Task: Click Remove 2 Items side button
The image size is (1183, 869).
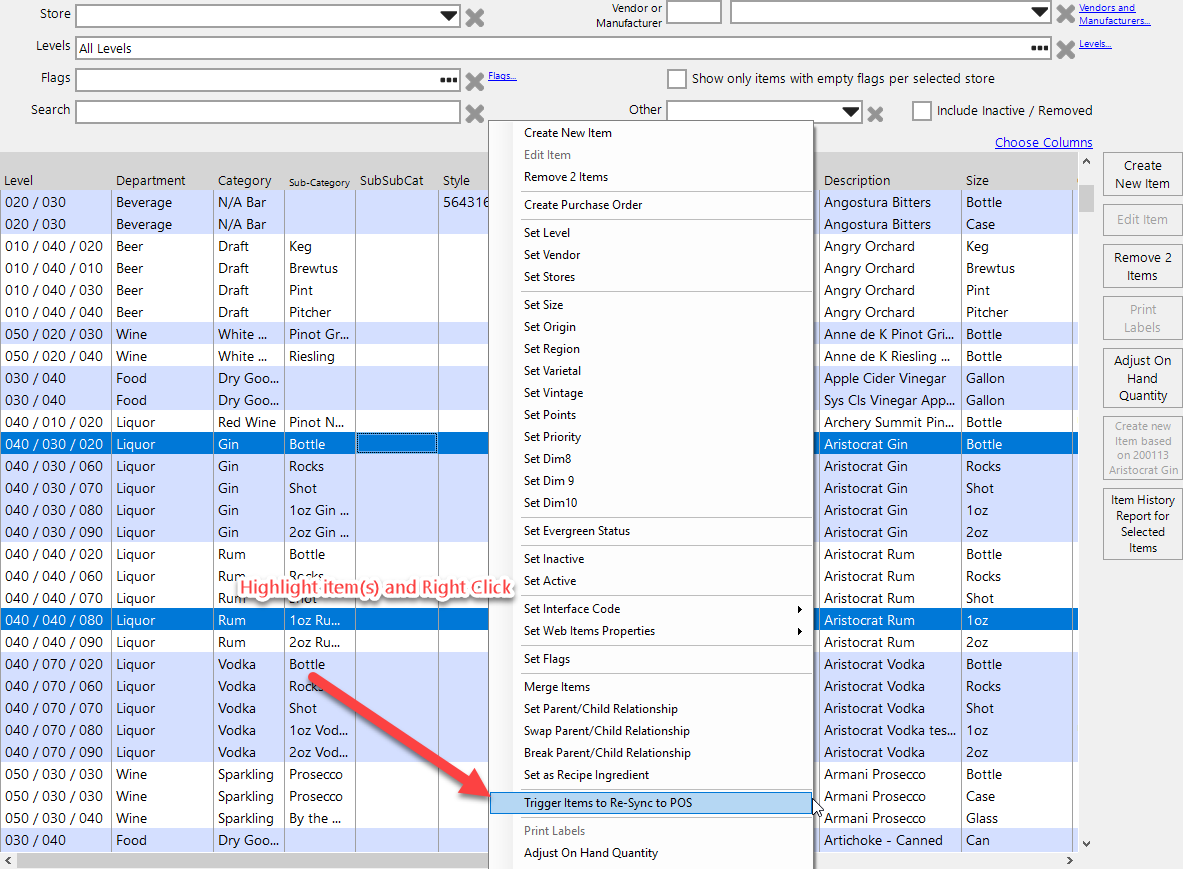Action: [x=1142, y=266]
